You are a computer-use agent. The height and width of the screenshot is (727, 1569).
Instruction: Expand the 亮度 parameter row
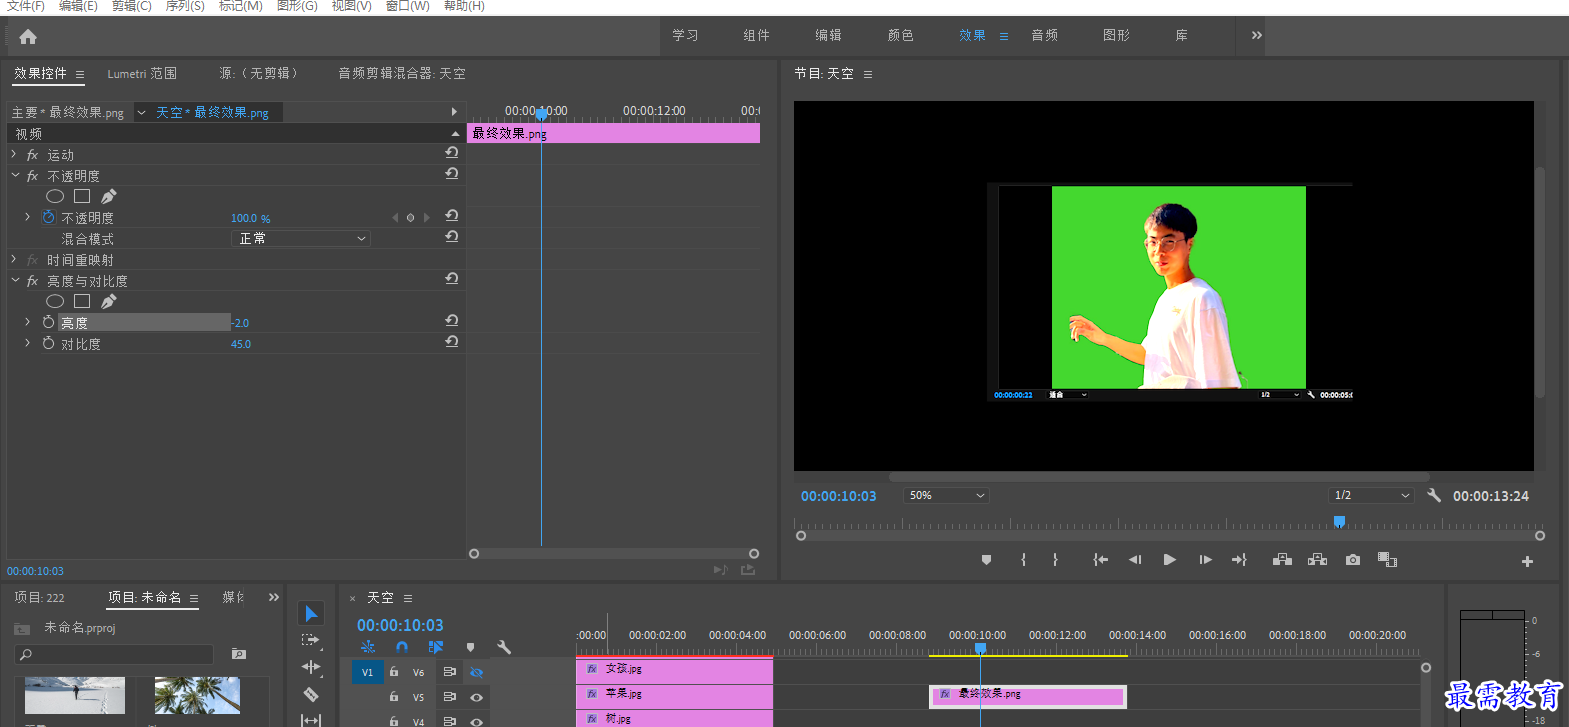tap(27, 322)
